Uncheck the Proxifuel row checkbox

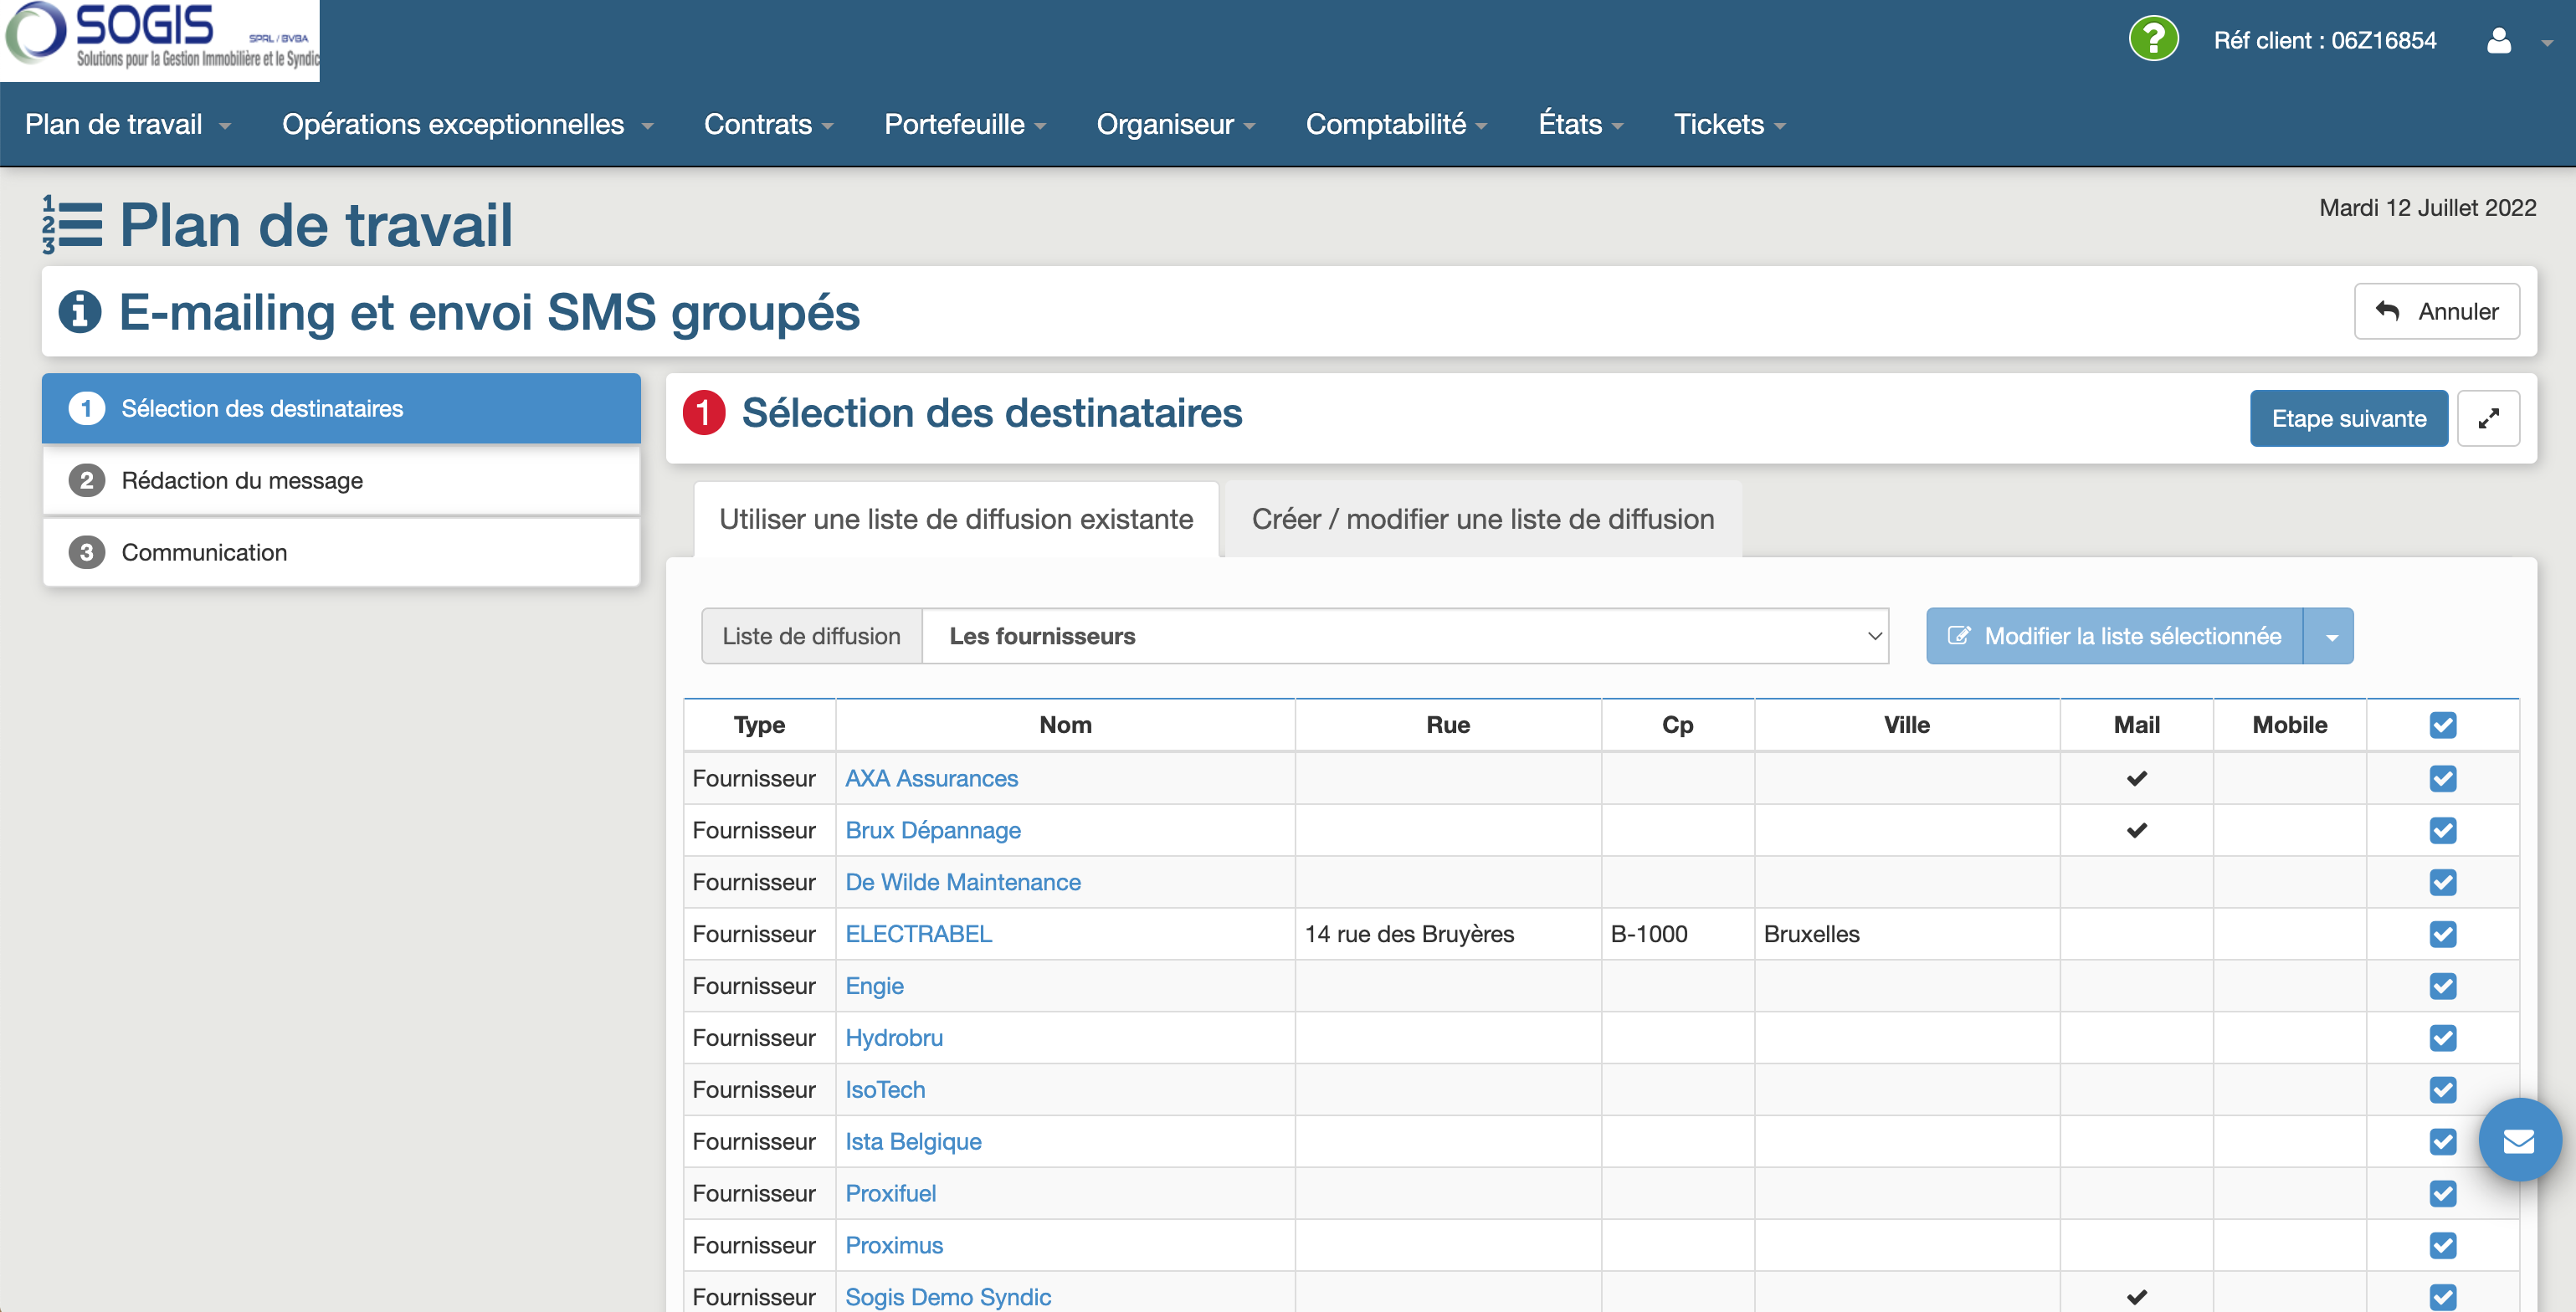[2442, 1193]
